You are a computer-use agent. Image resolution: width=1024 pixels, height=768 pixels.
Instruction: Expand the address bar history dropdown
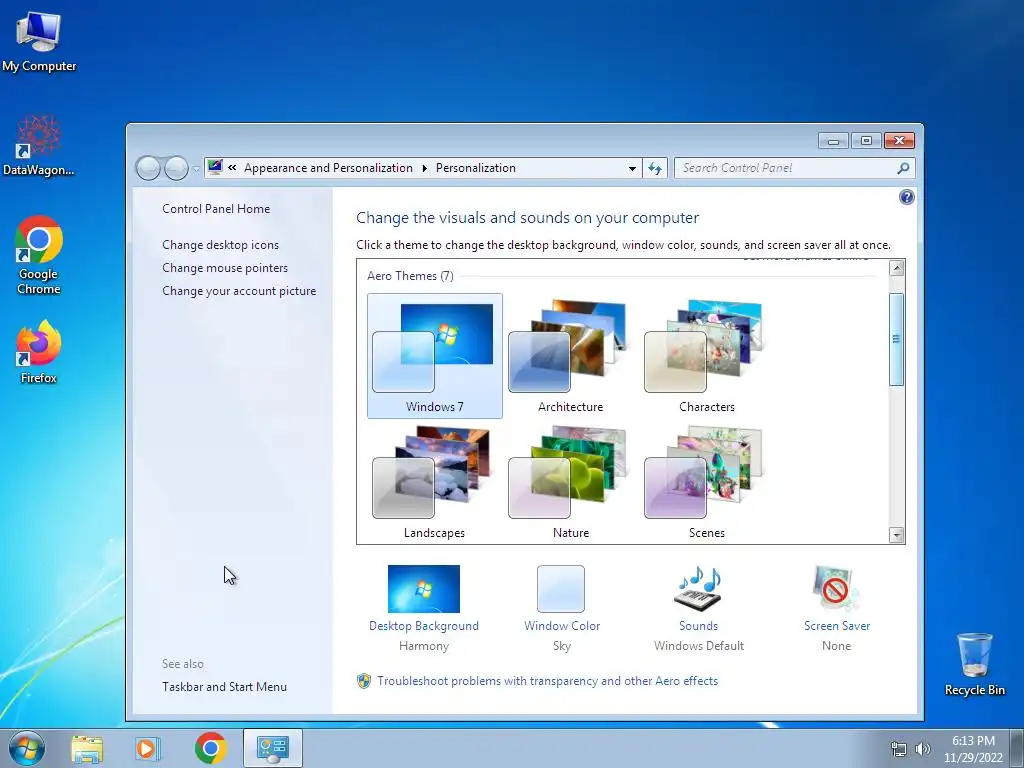[x=632, y=168]
